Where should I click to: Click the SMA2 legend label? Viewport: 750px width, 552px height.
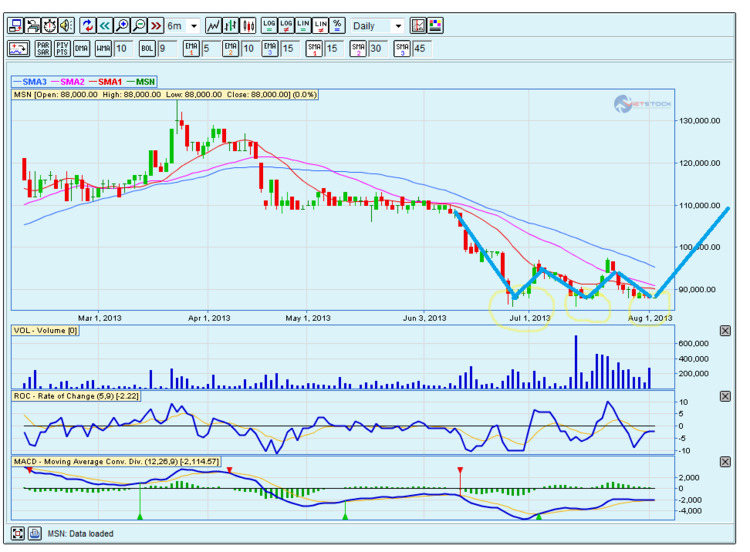[x=72, y=82]
